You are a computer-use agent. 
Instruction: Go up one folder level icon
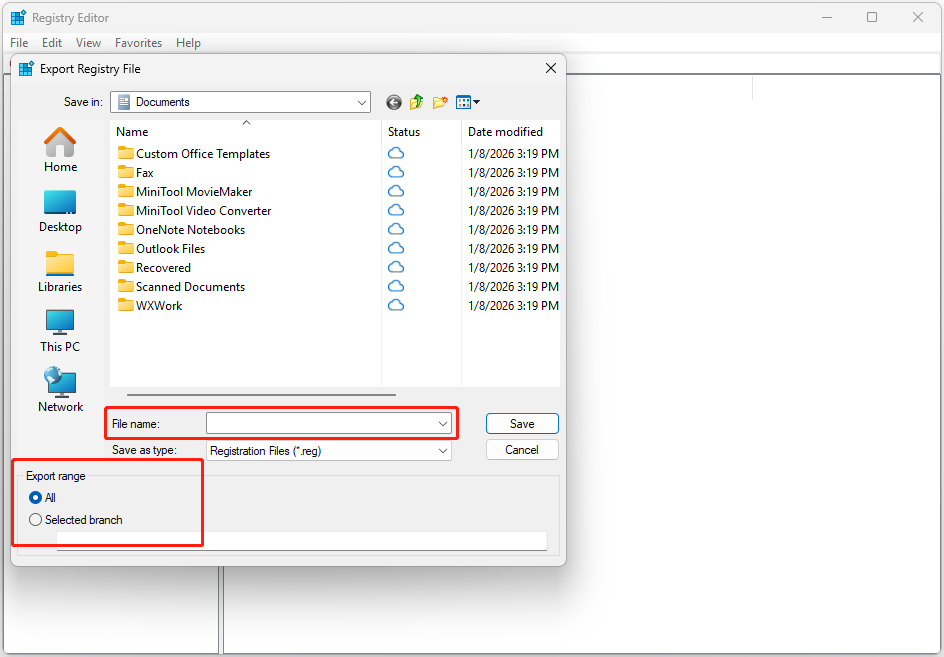pyautogui.click(x=417, y=102)
